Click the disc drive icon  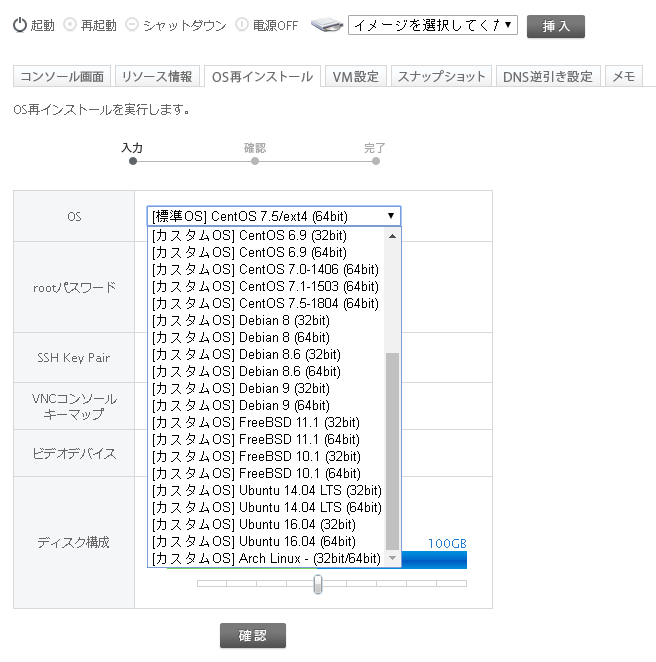[327, 25]
